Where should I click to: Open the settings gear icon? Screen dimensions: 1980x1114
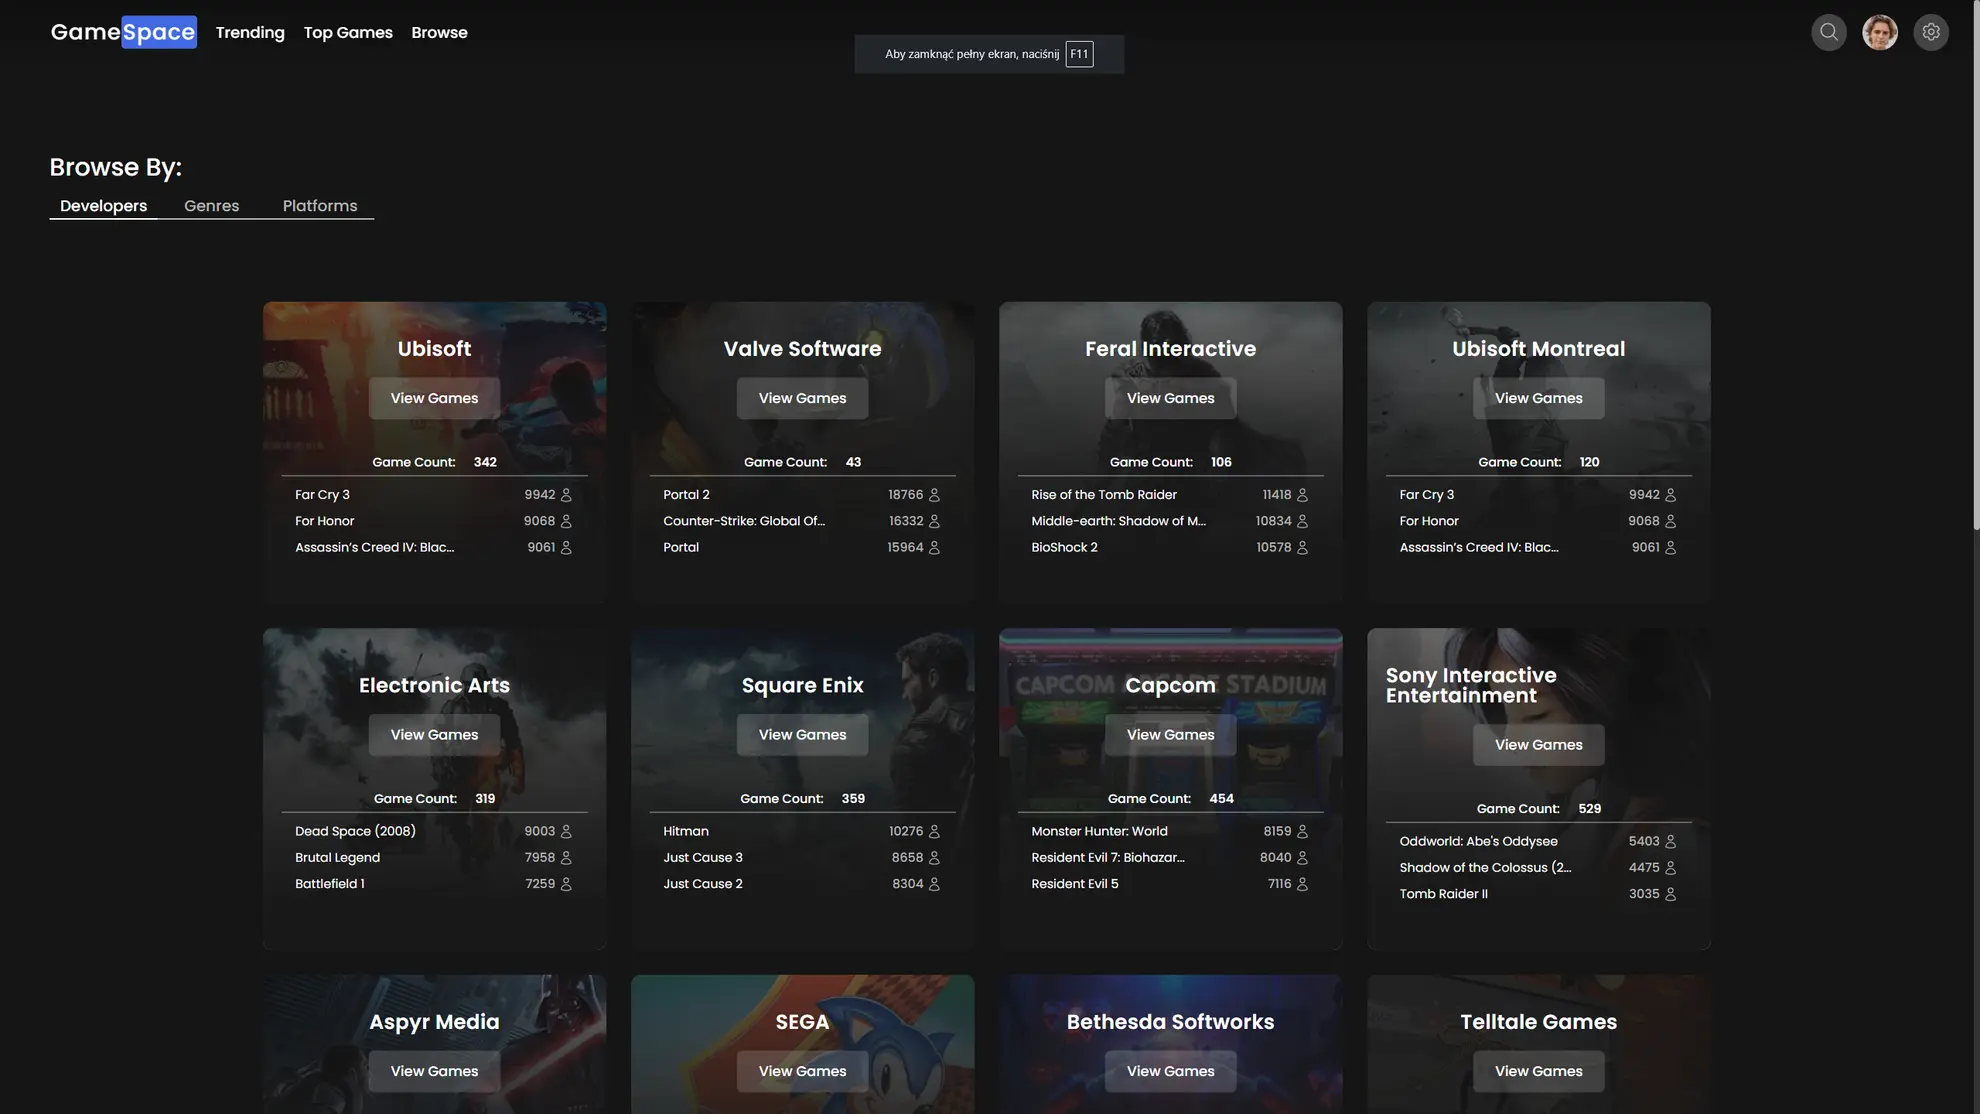coord(1930,32)
